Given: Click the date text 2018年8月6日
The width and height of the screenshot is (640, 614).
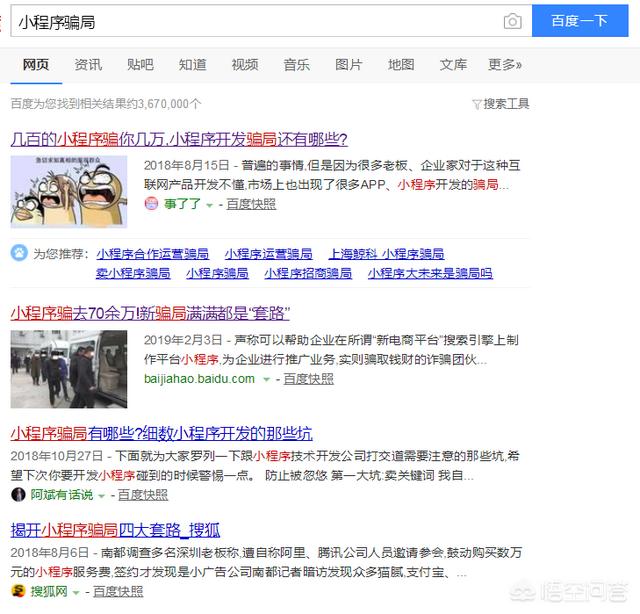Looking at the screenshot, I should 50,552.
